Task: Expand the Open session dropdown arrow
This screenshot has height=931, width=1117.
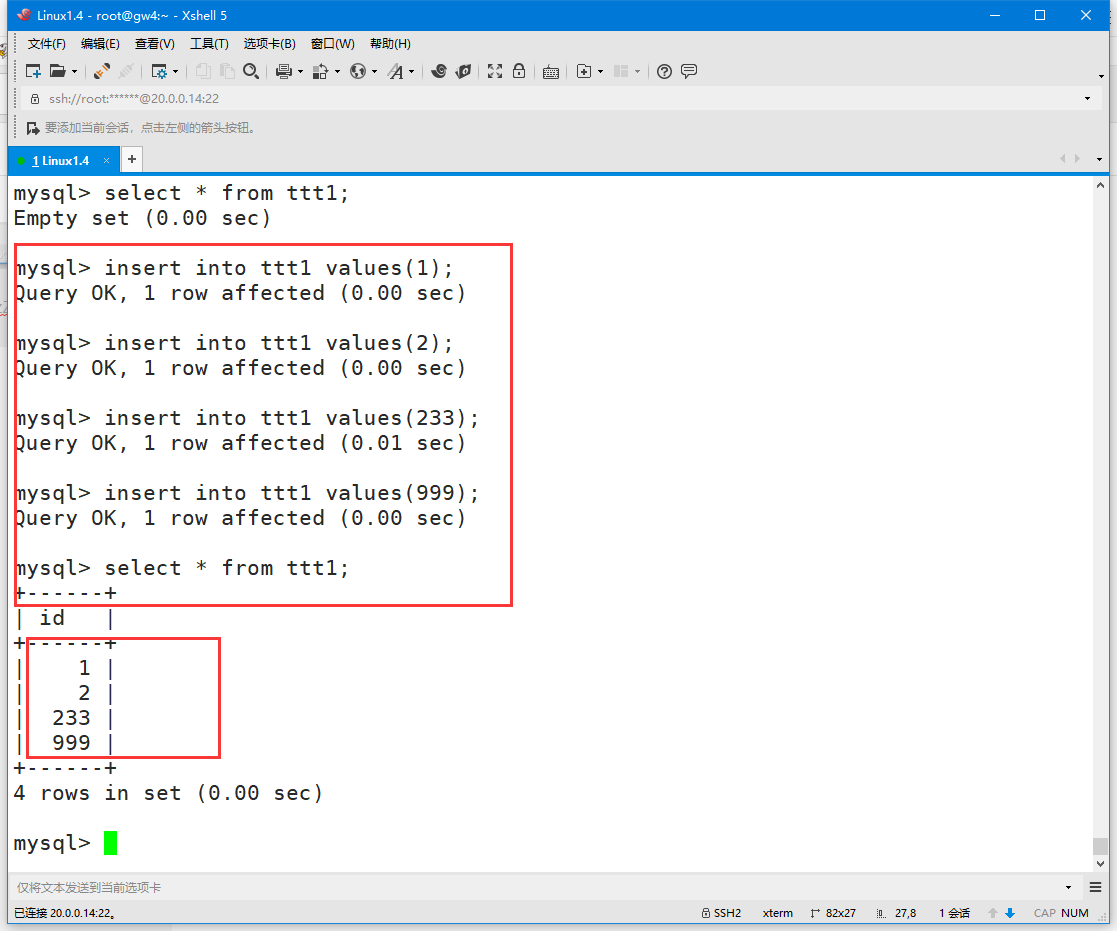Action: coord(74,71)
